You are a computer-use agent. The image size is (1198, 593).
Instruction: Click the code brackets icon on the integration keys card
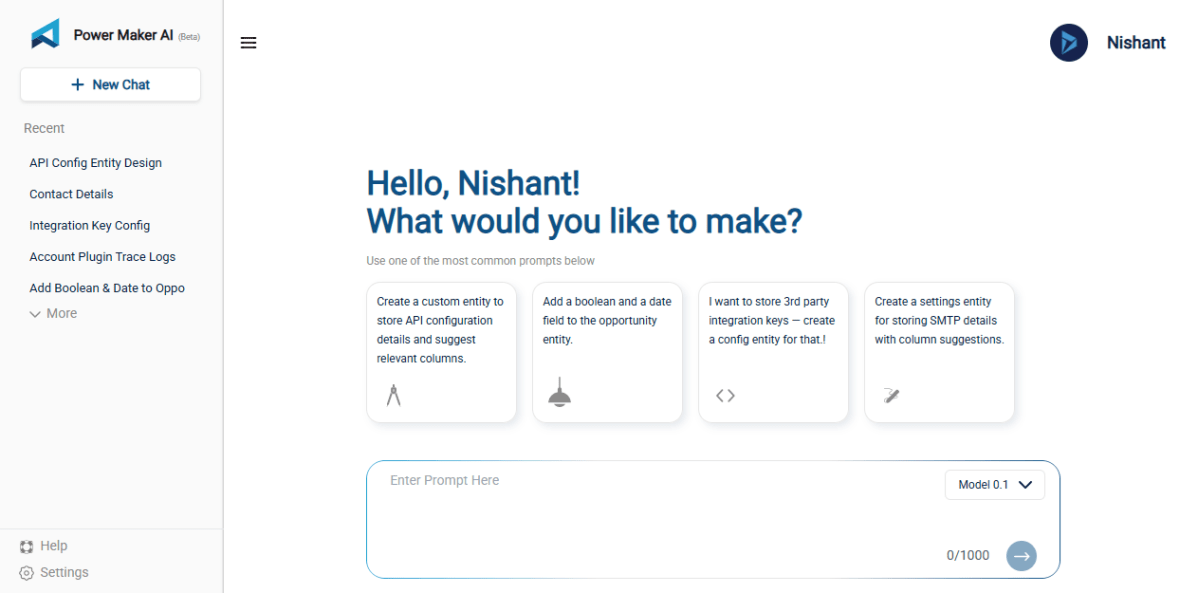[725, 394]
